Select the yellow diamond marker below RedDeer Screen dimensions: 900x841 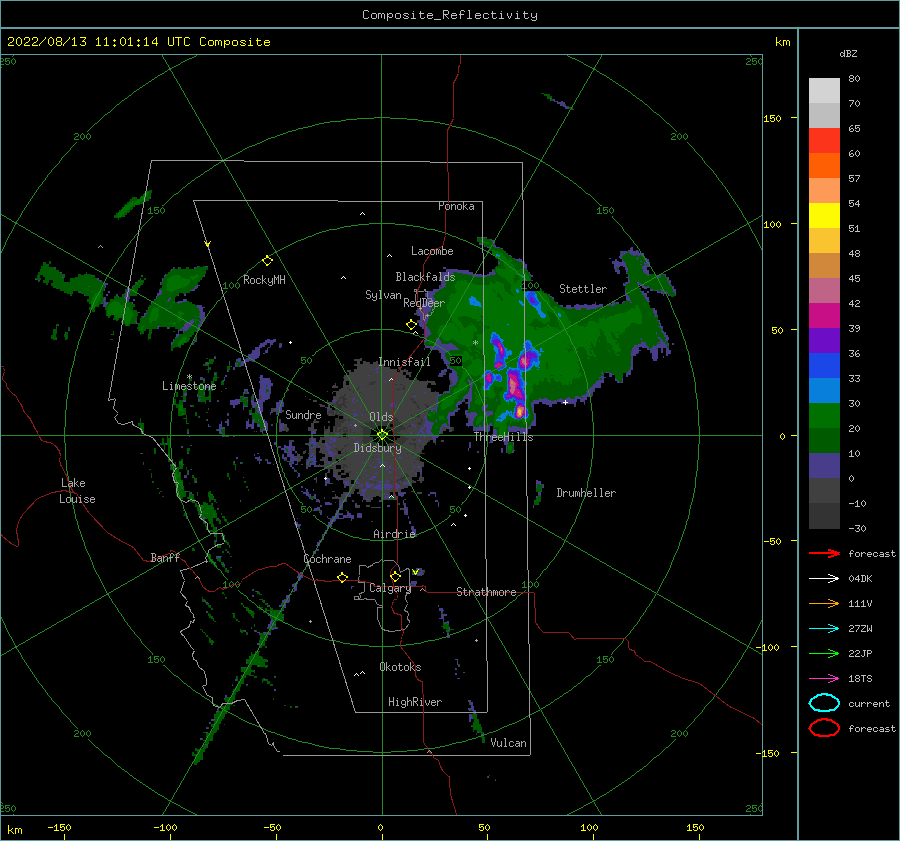[411, 325]
